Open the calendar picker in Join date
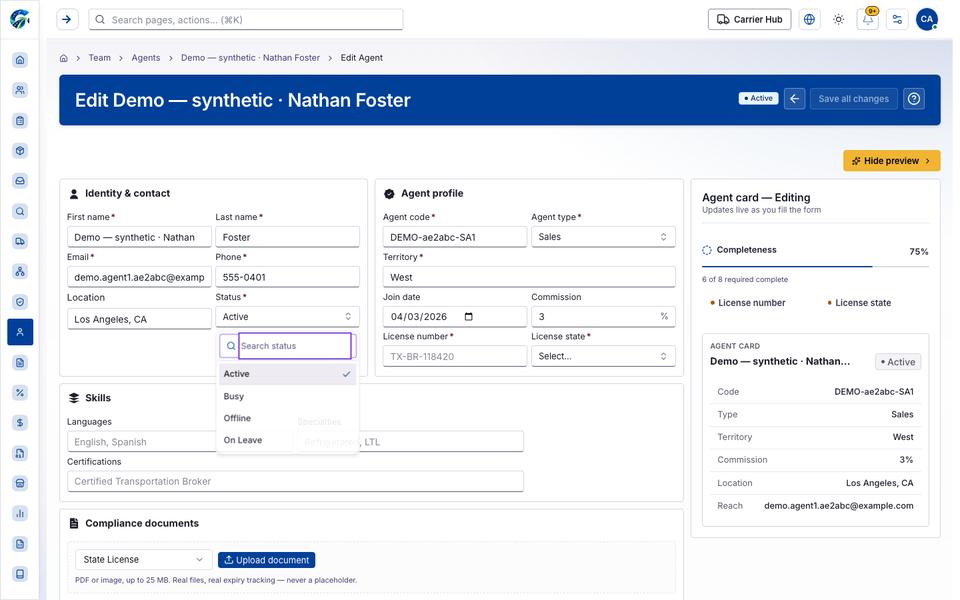 pos(469,317)
